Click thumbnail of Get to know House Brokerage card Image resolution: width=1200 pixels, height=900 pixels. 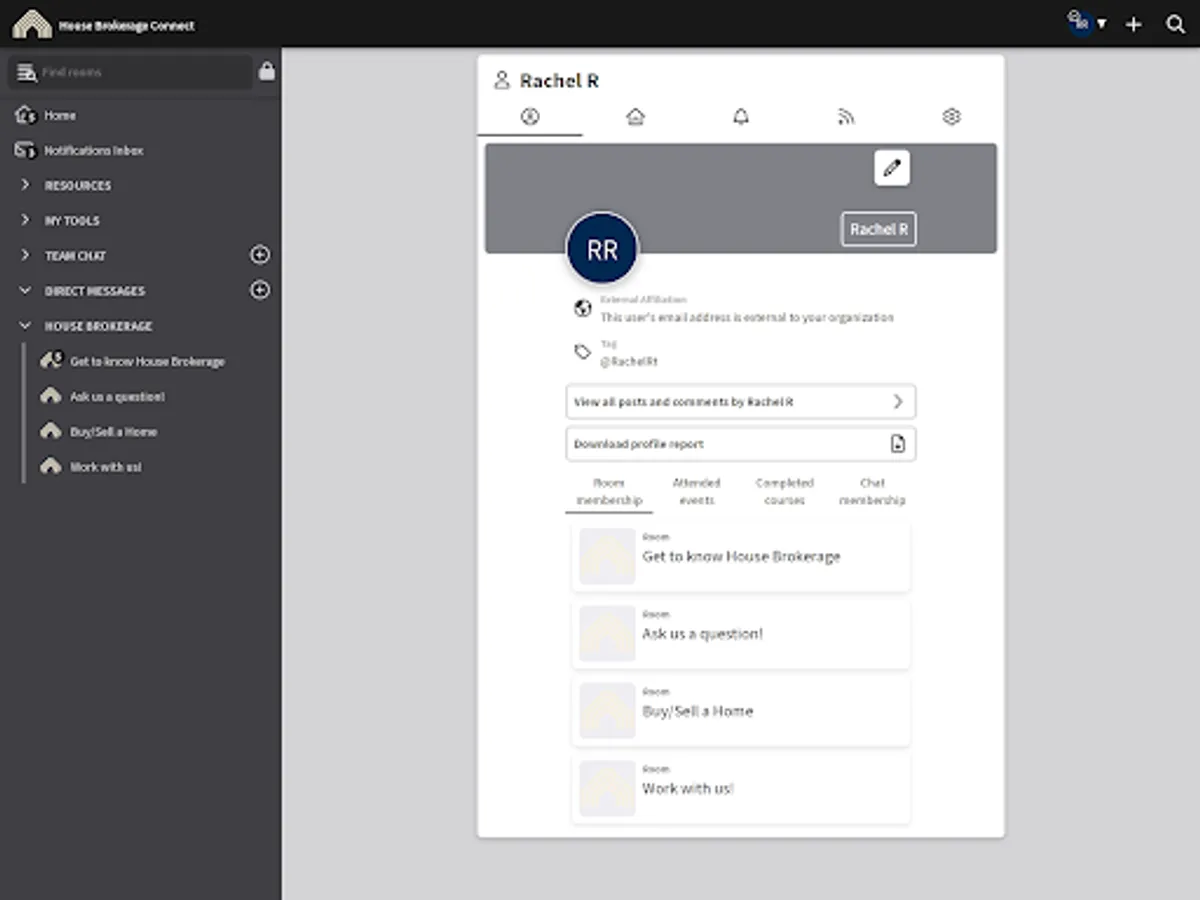pos(607,556)
